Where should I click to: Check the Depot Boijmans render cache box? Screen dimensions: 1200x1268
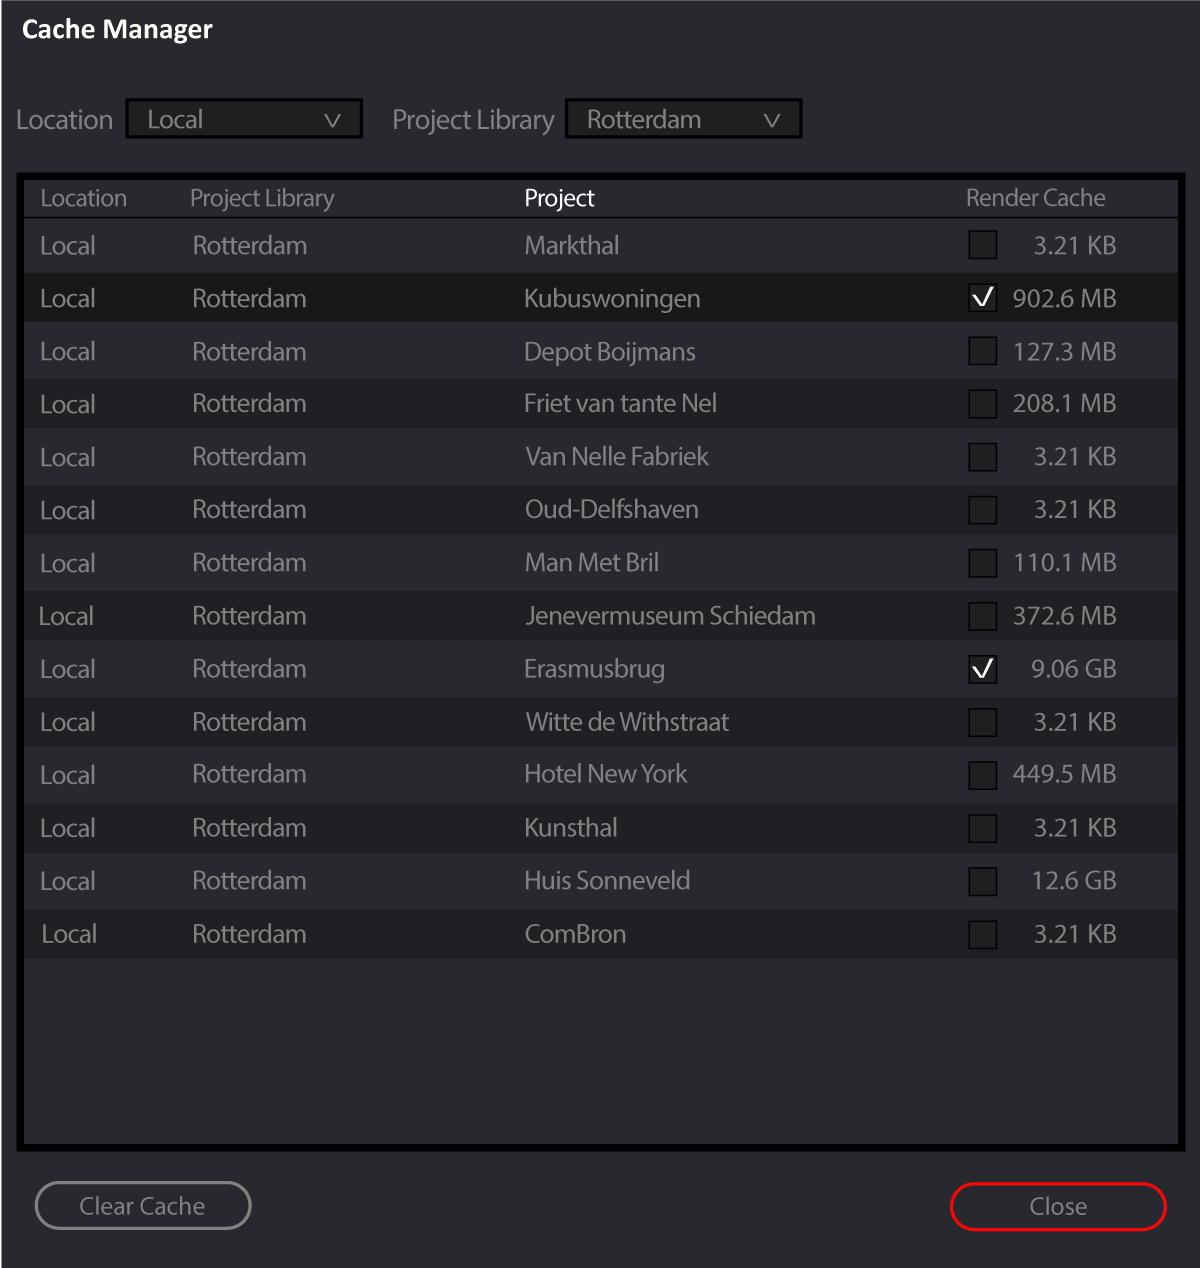(981, 351)
